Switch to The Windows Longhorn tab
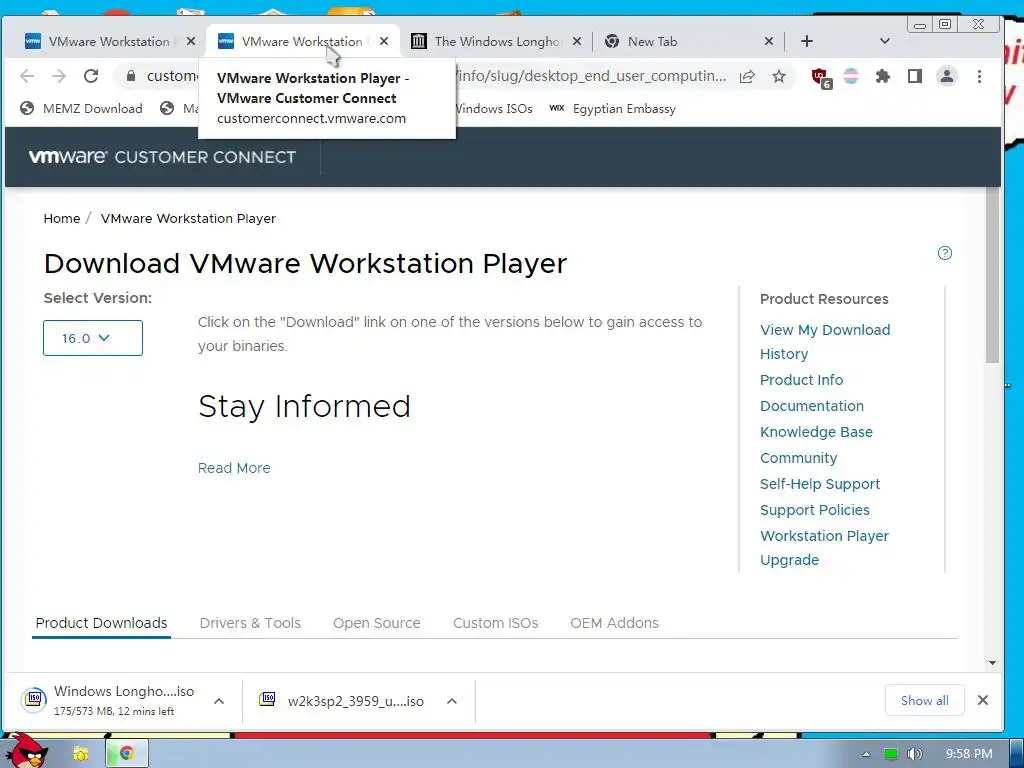This screenshot has height=768, width=1024. click(496, 41)
